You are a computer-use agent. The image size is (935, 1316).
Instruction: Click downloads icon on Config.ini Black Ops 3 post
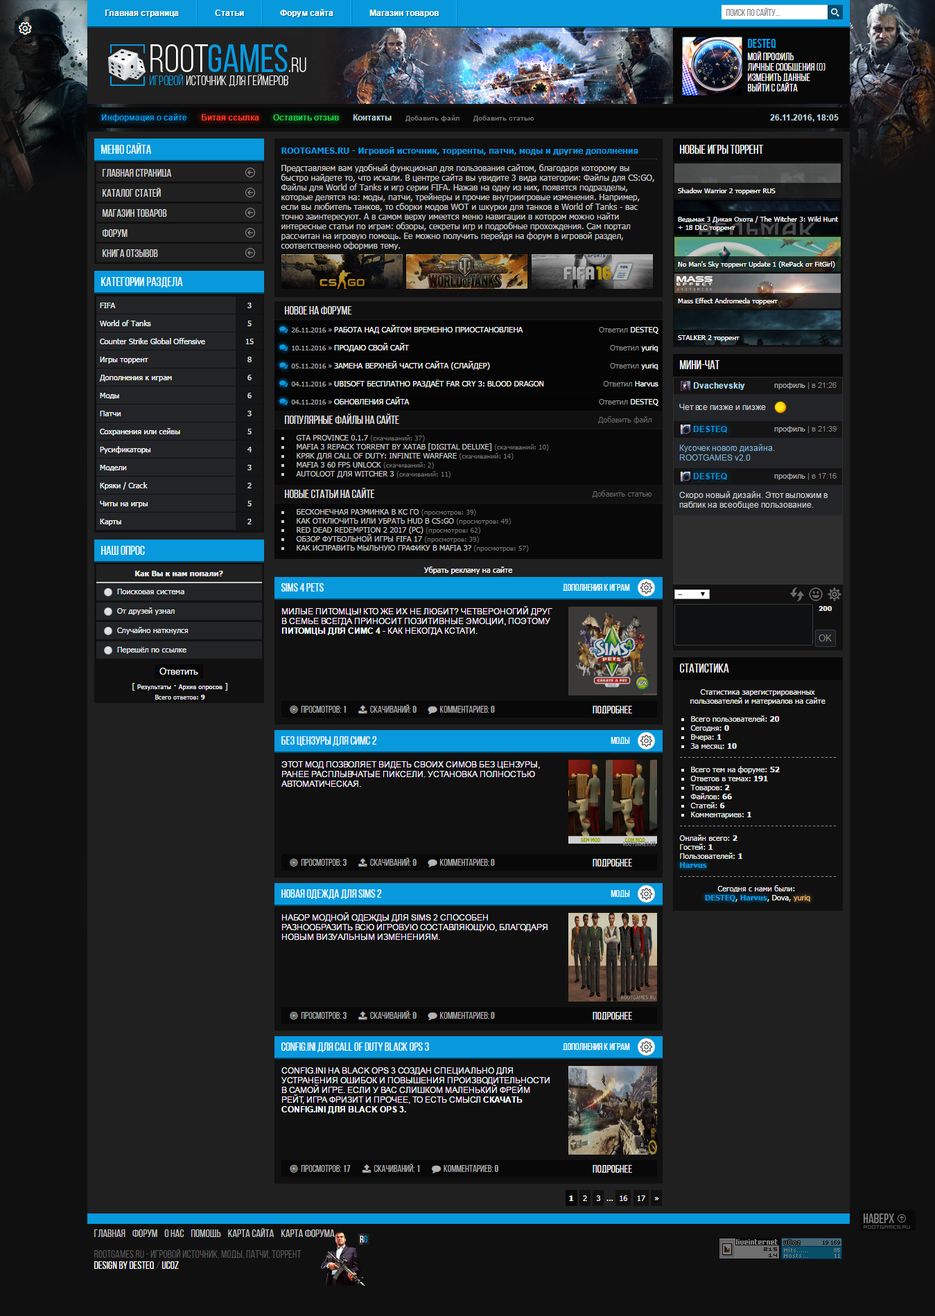tap(367, 1169)
